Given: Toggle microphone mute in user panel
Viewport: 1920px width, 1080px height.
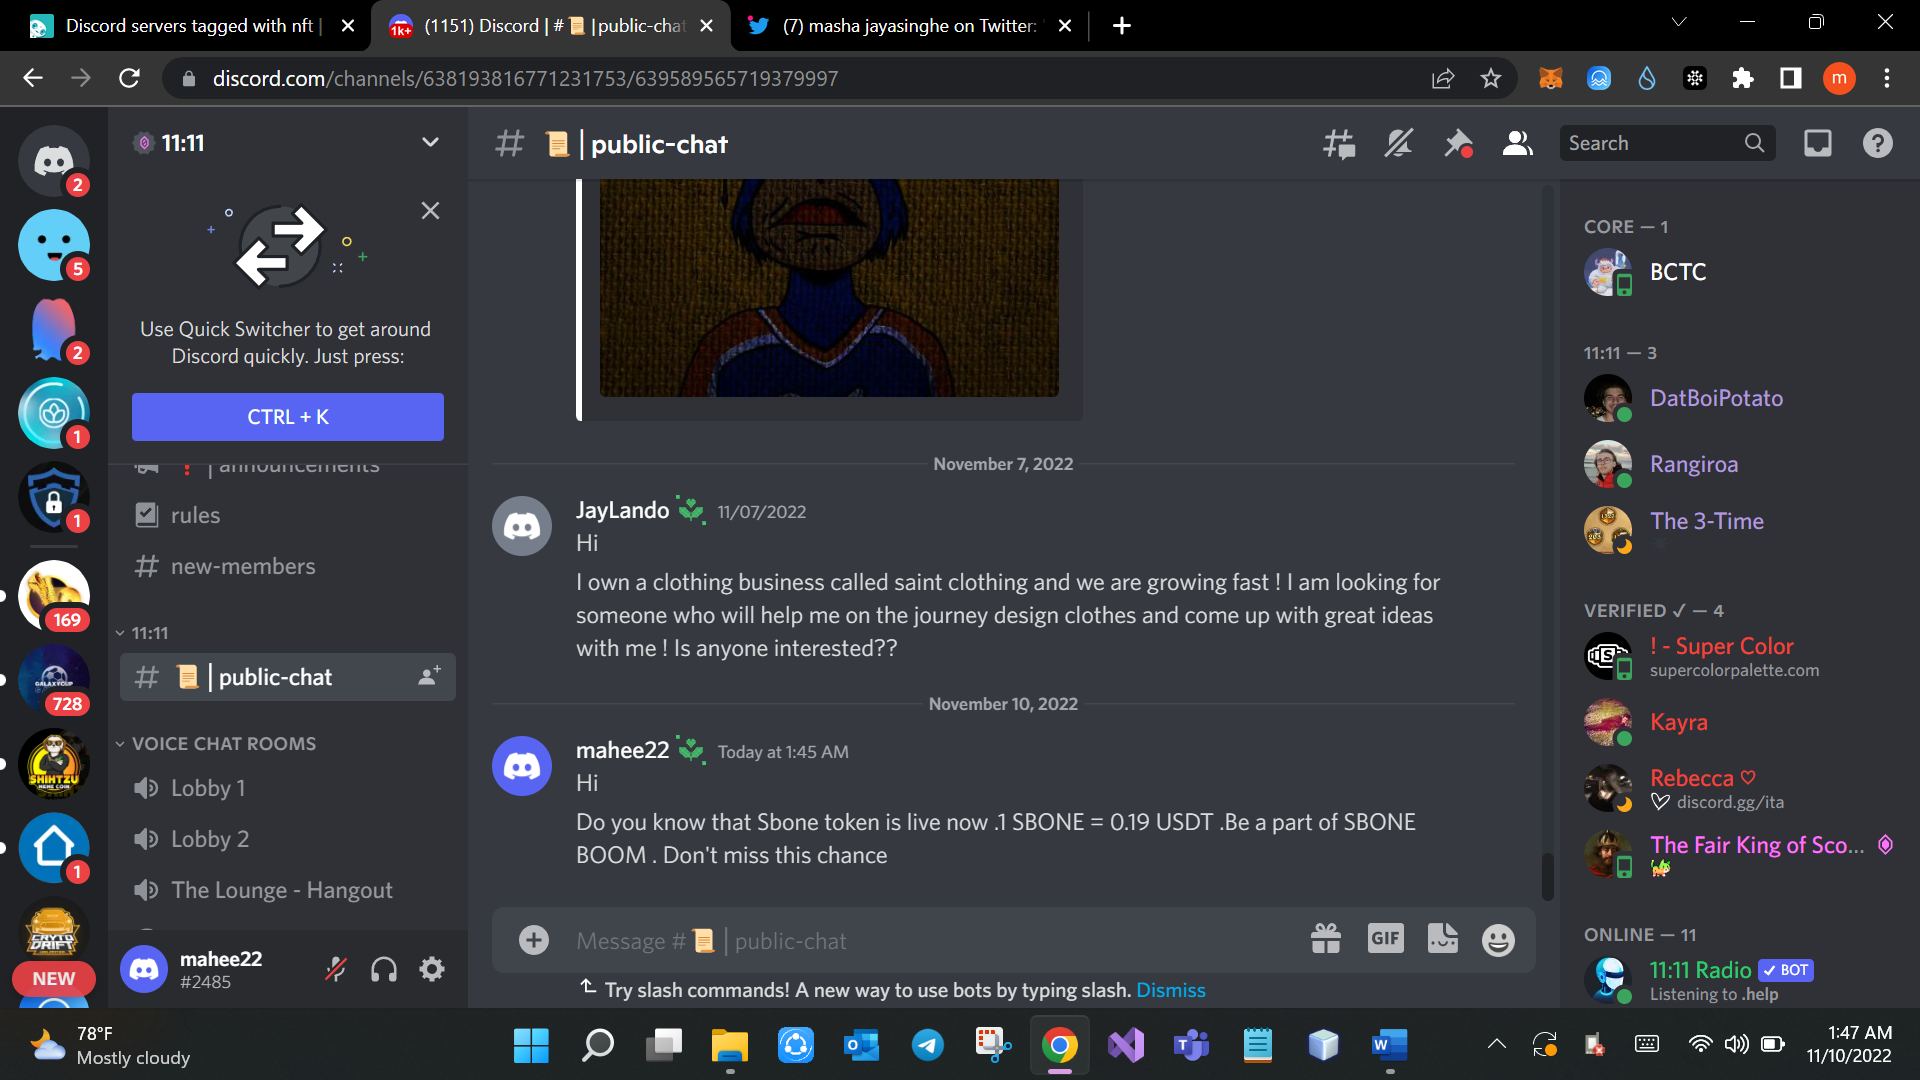Looking at the screenshot, I should 336,969.
